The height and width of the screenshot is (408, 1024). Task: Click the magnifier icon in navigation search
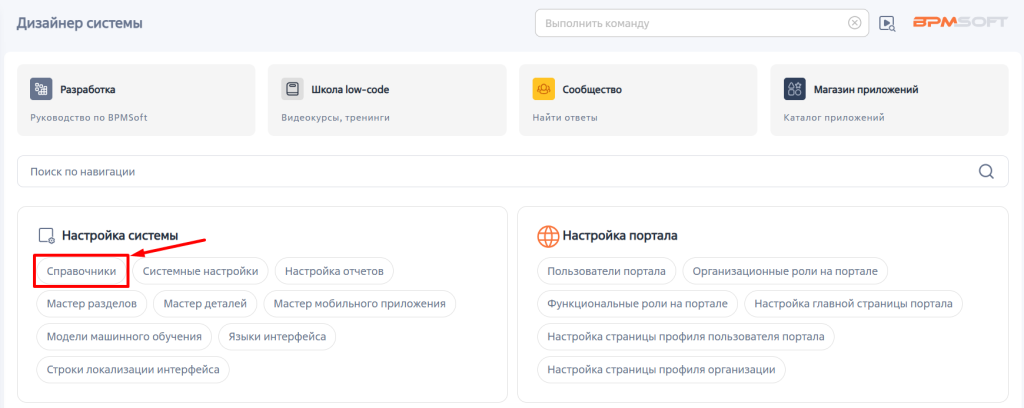[986, 172]
